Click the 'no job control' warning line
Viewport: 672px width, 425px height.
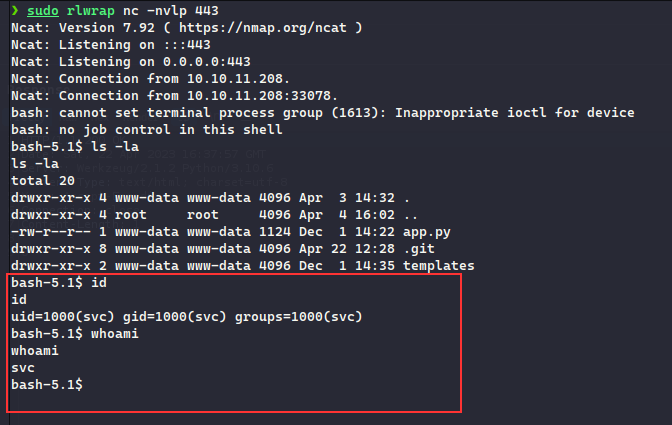pyautogui.click(x=147, y=130)
